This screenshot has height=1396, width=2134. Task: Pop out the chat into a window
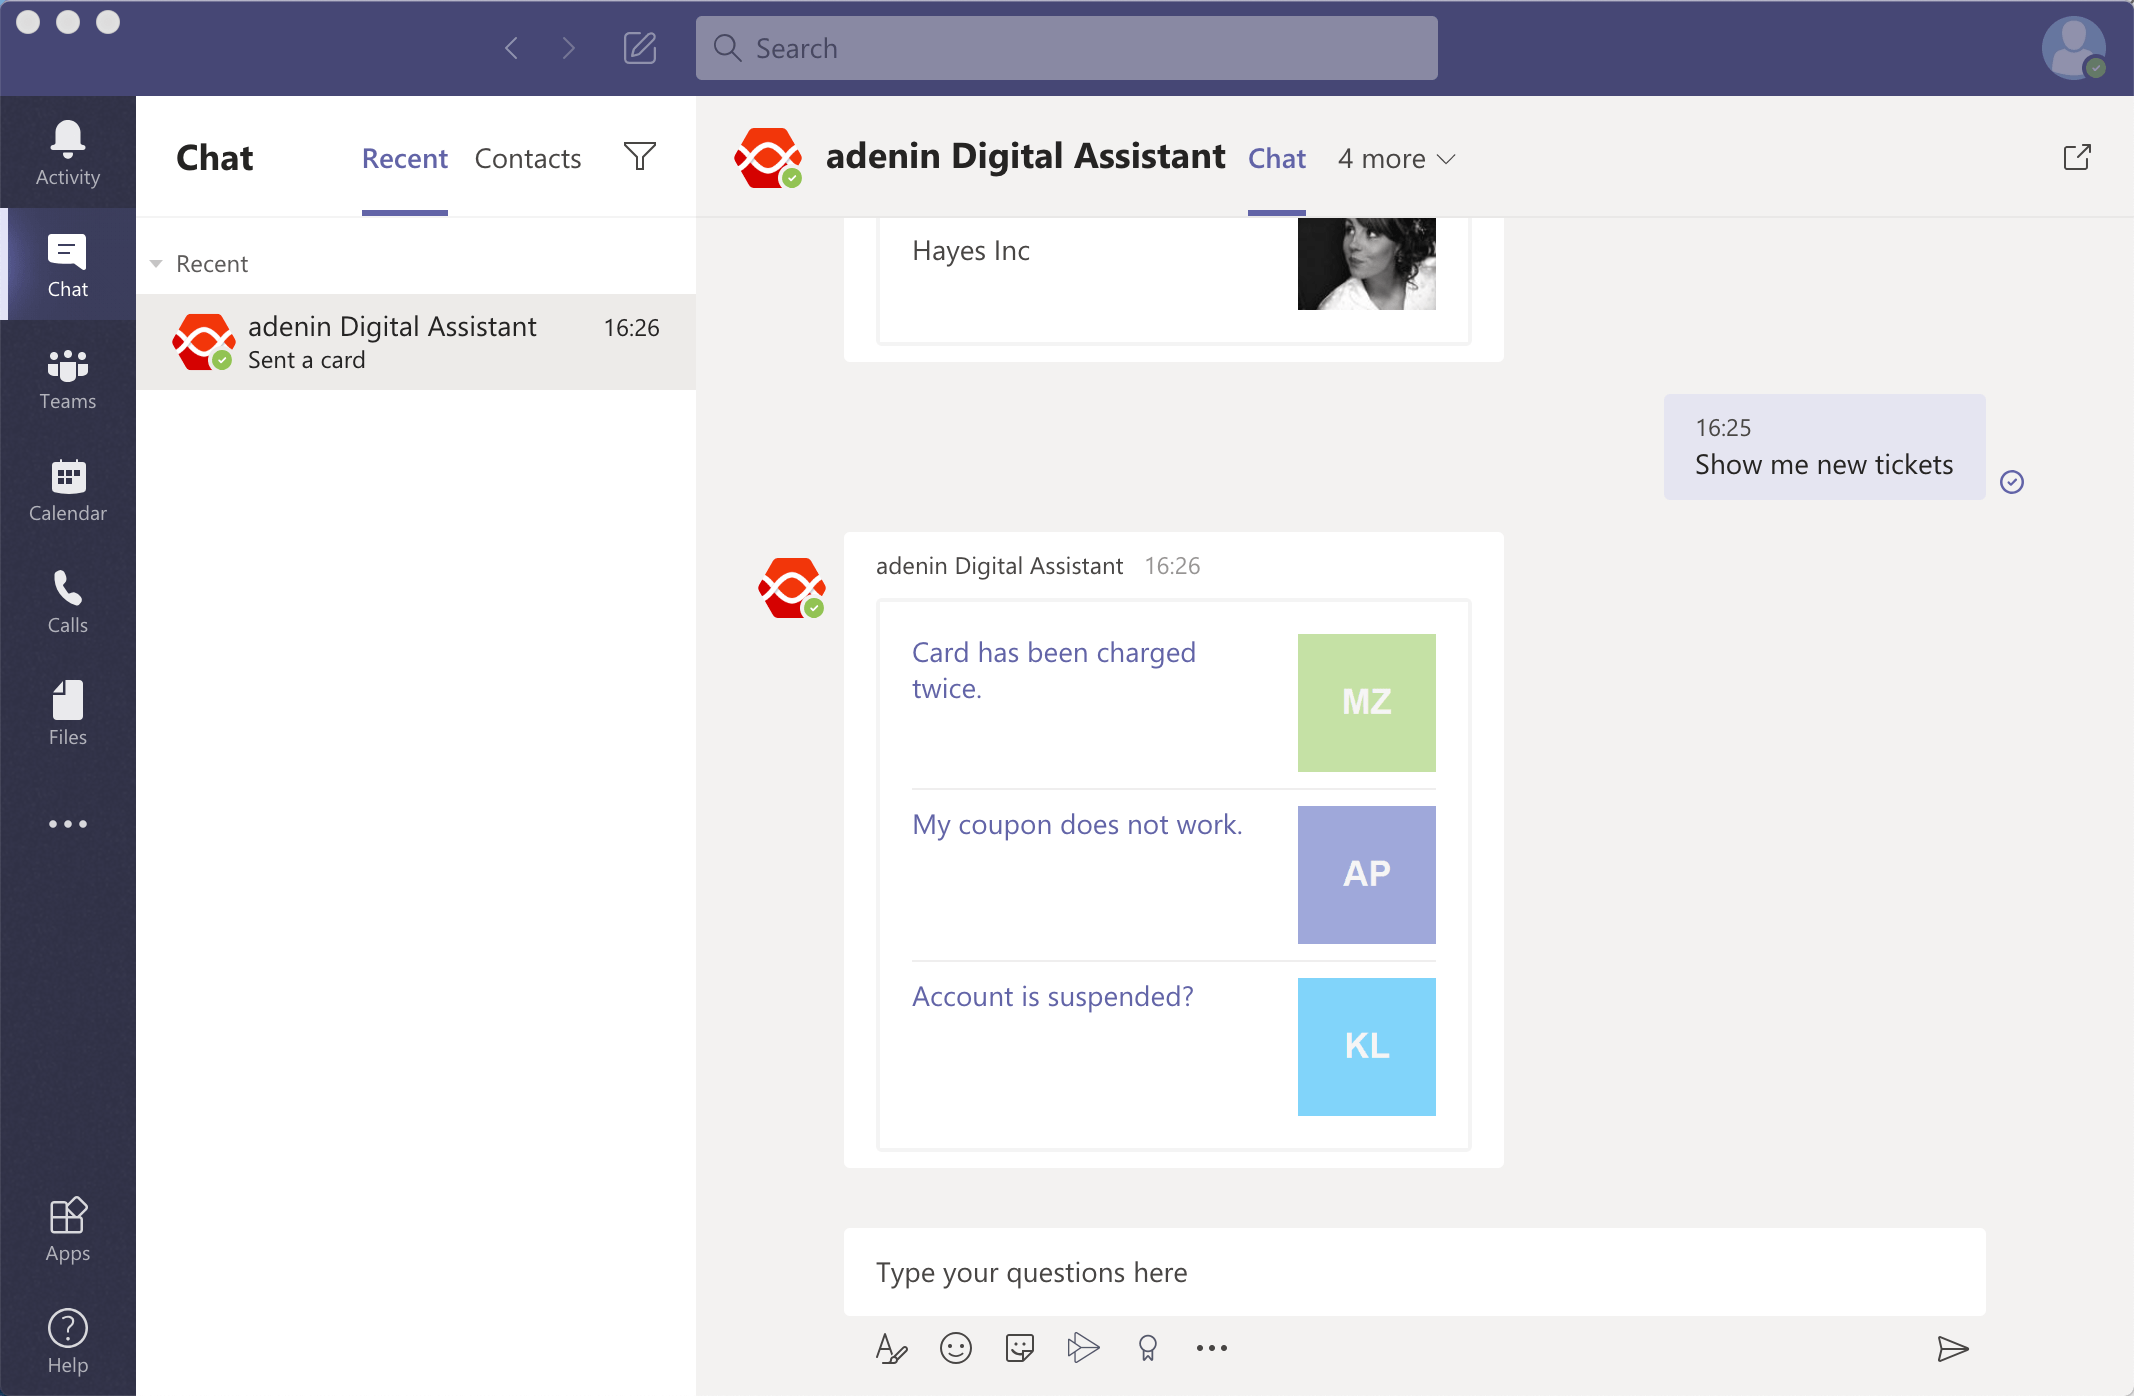point(2078,157)
